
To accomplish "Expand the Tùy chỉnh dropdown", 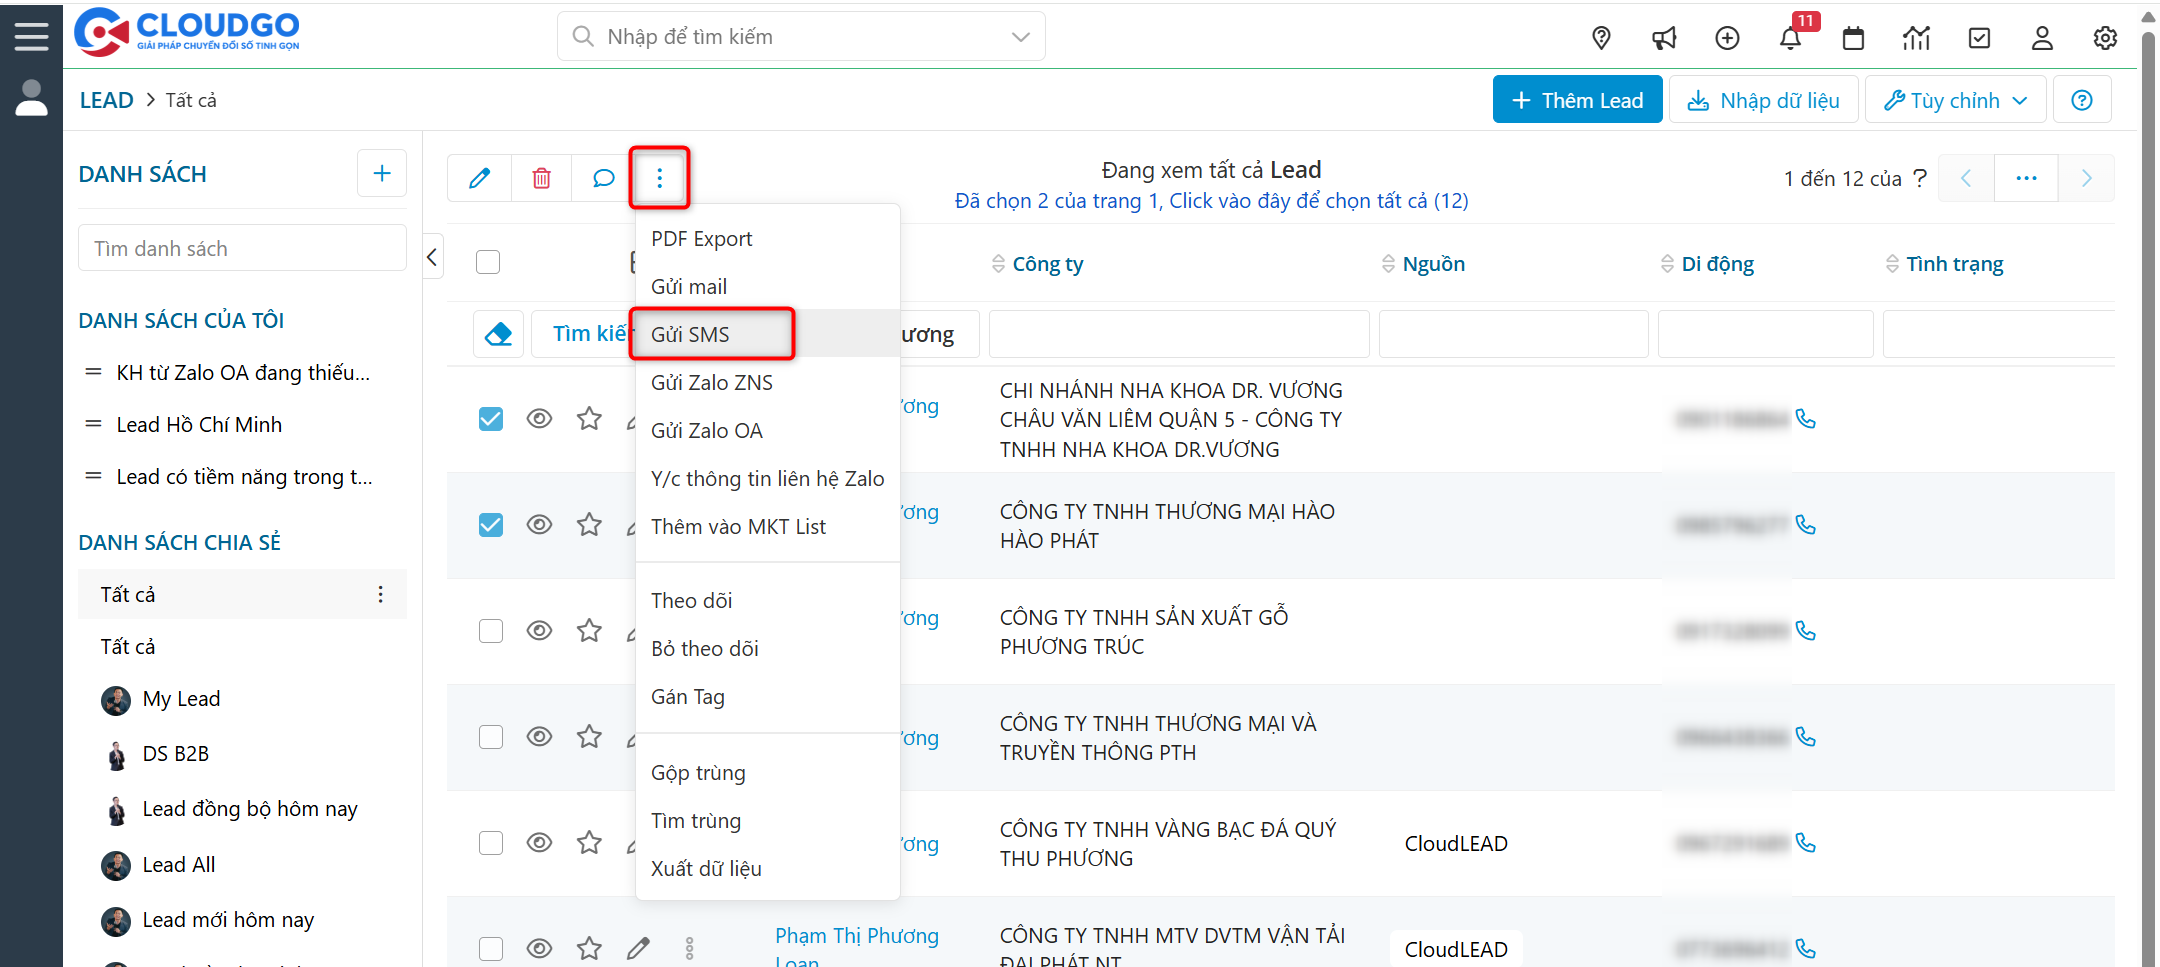I will pyautogui.click(x=1955, y=100).
